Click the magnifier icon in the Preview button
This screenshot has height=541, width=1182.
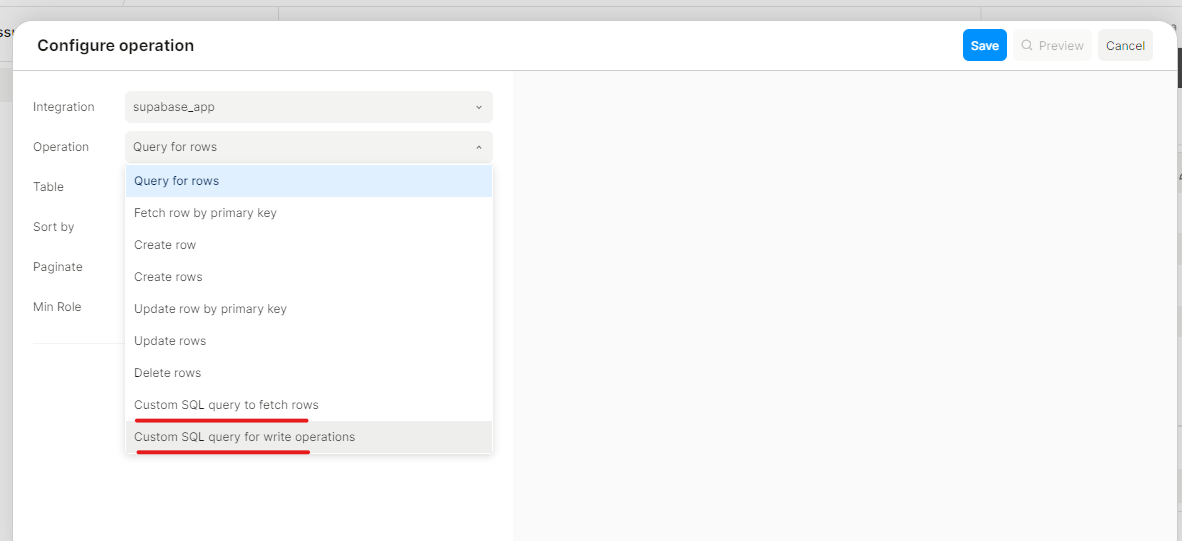click(1026, 46)
